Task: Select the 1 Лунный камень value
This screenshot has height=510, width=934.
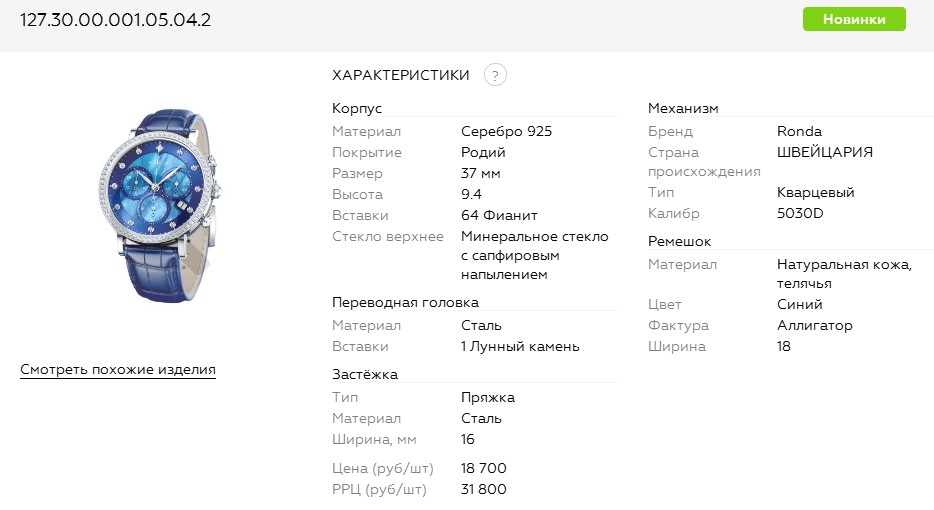Action: pos(520,346)
